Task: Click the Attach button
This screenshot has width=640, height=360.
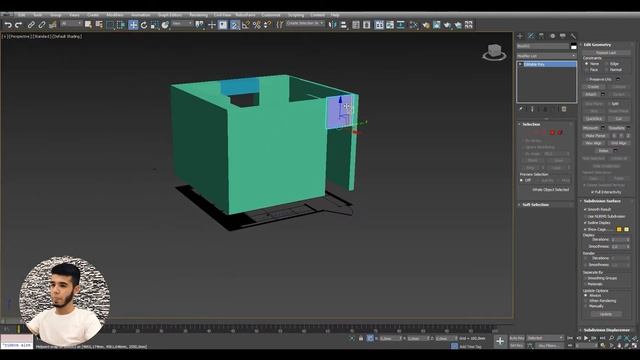Action: [591, 94]
